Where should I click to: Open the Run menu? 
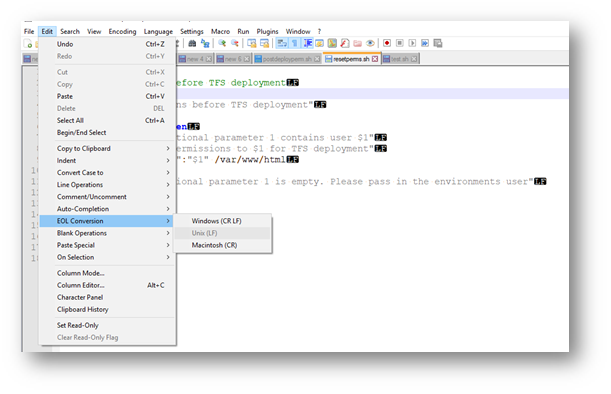point(243,32)
